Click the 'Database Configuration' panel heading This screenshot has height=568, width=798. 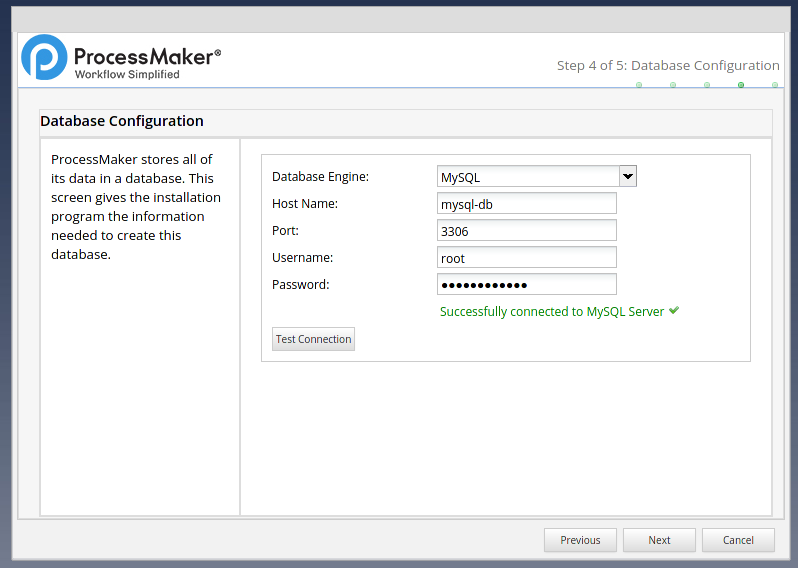click(122, 121)
